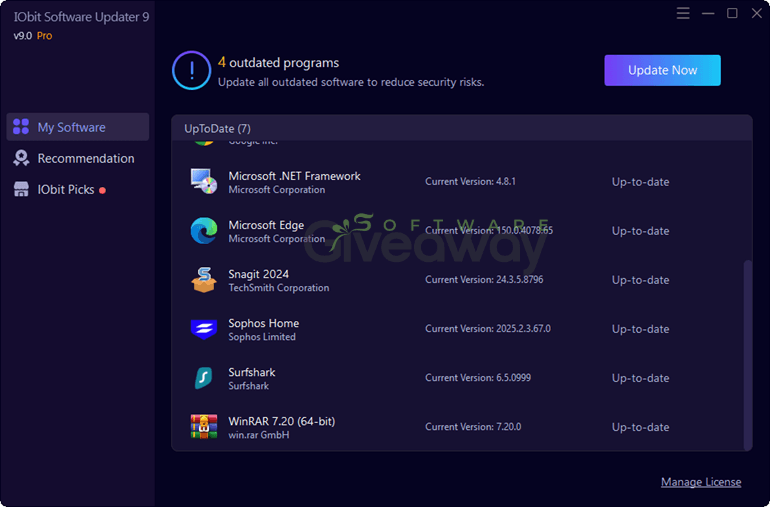Click the WinRAR books icon
The height and width of the screenshot is (507, 770).
click(x=204, y=426)
